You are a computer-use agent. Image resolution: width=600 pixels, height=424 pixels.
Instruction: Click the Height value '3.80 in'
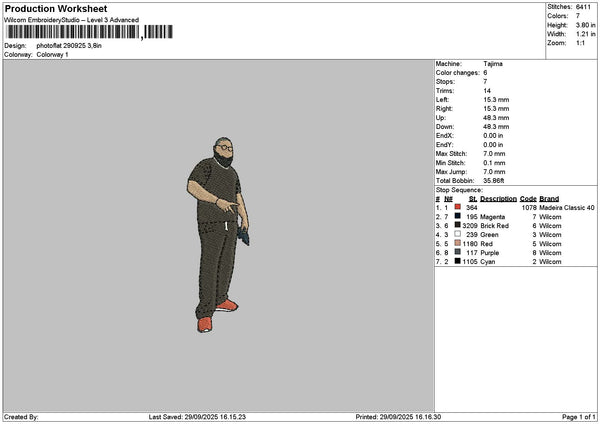point(585,25)
